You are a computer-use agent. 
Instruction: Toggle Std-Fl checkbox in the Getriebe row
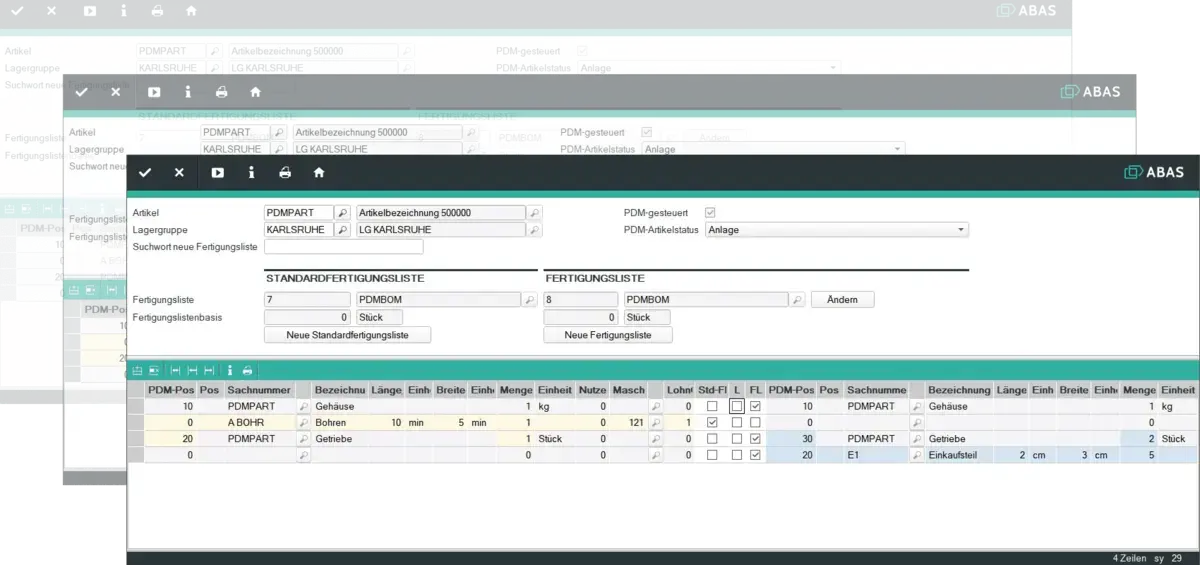pyautogui.click(x=712, y=439)
